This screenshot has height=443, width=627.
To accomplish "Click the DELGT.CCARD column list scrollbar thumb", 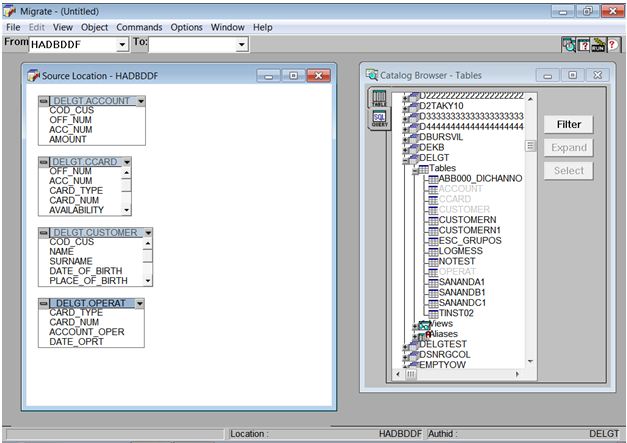I will [126, 186].
